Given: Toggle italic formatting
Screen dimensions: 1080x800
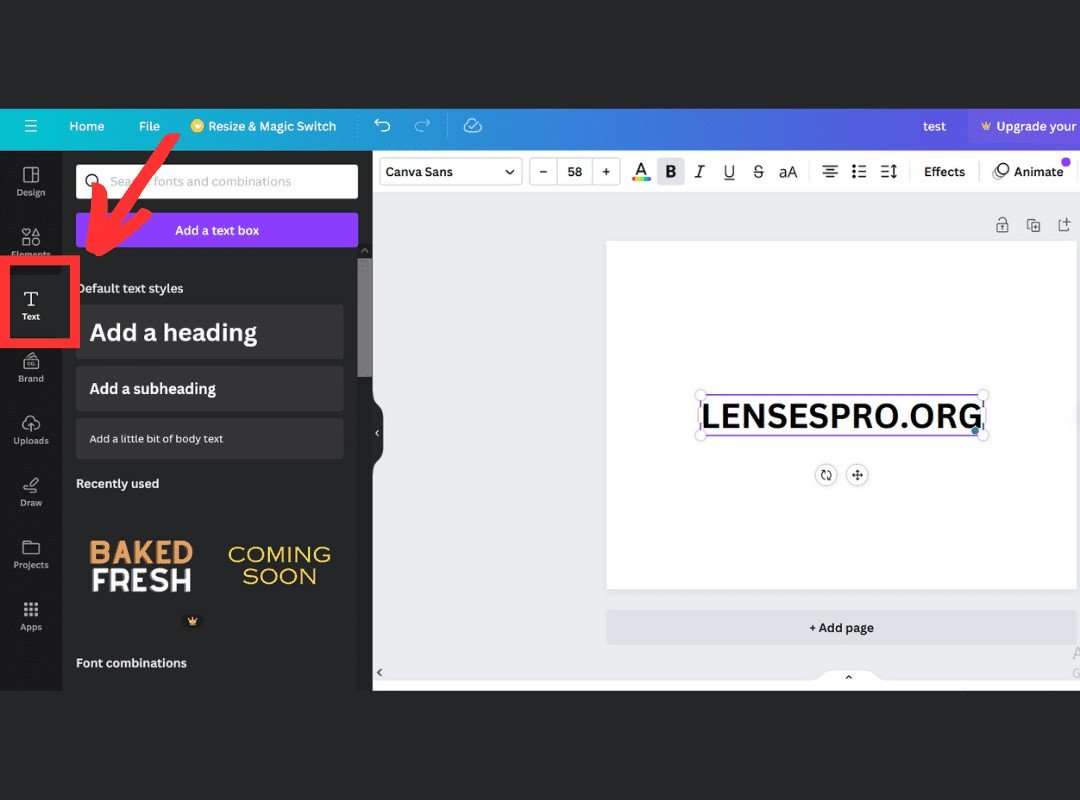Looking at the screenshot, I should (x=699, y=172).
